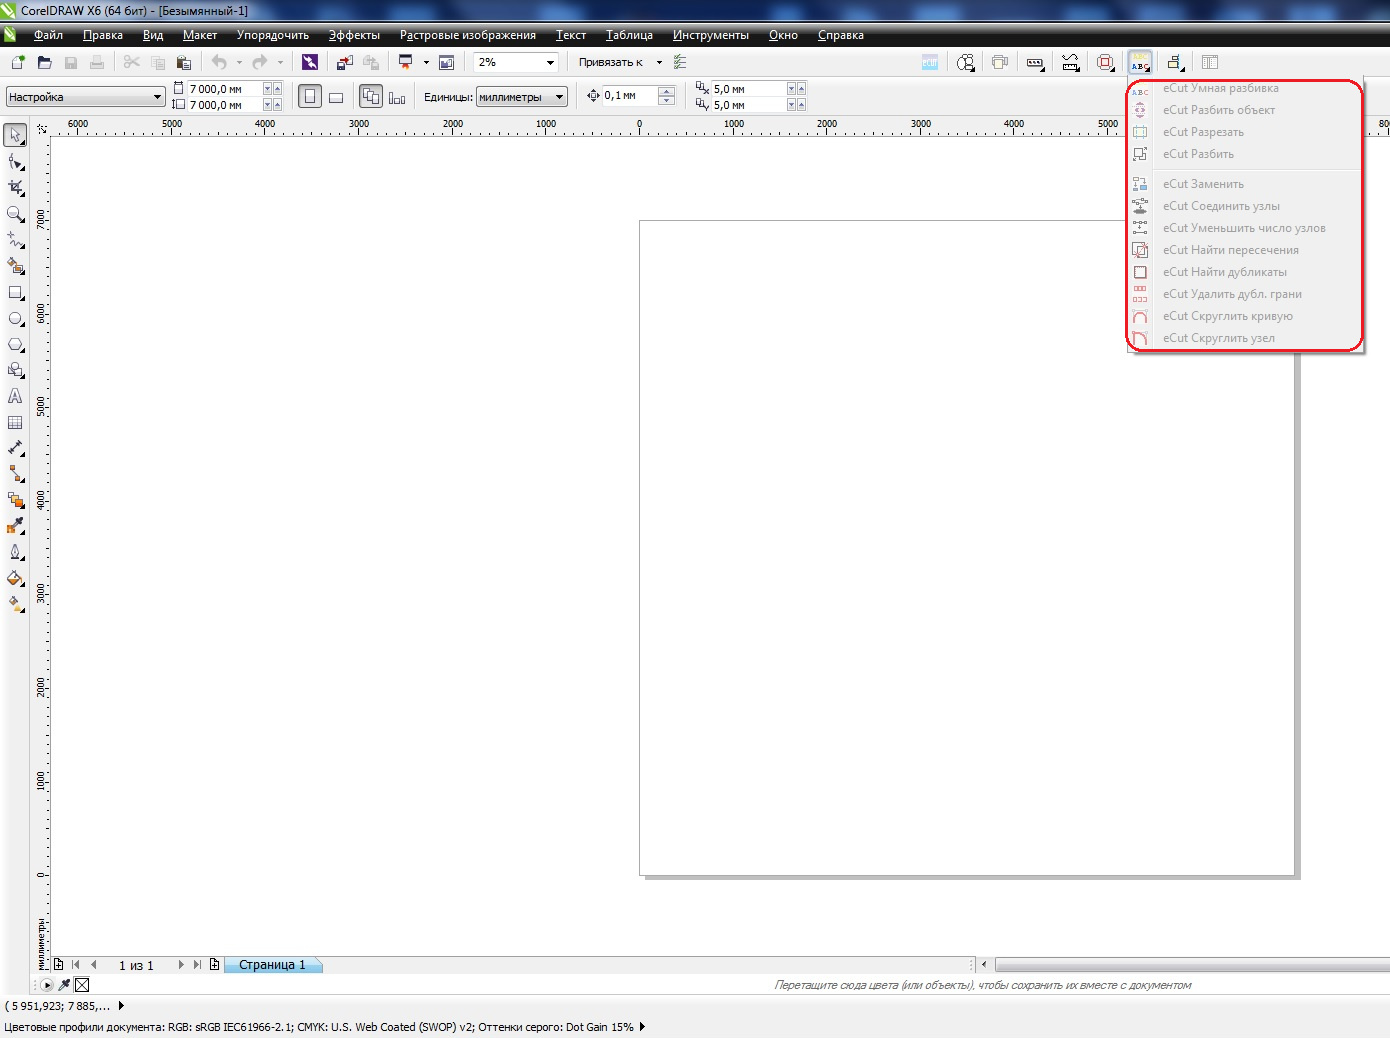Click the eCut logo toolbar button
1390x1038 pixels.
click(930, 62)
